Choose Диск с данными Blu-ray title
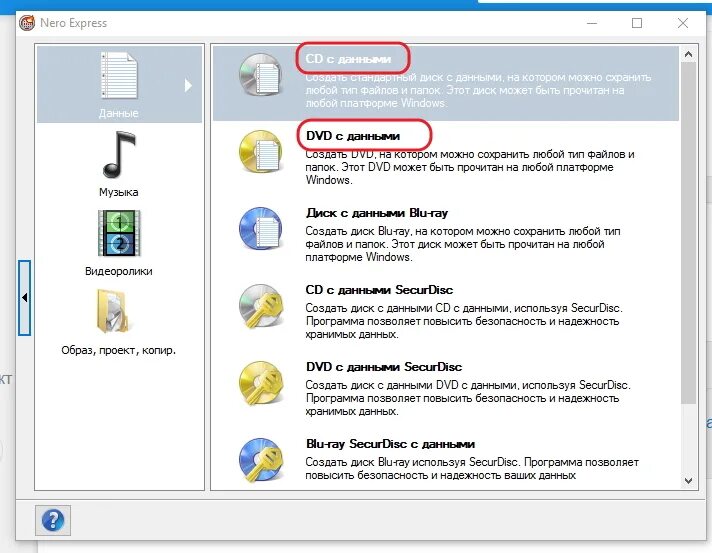Viewport: 712px width, 553px height. point(377,213)
